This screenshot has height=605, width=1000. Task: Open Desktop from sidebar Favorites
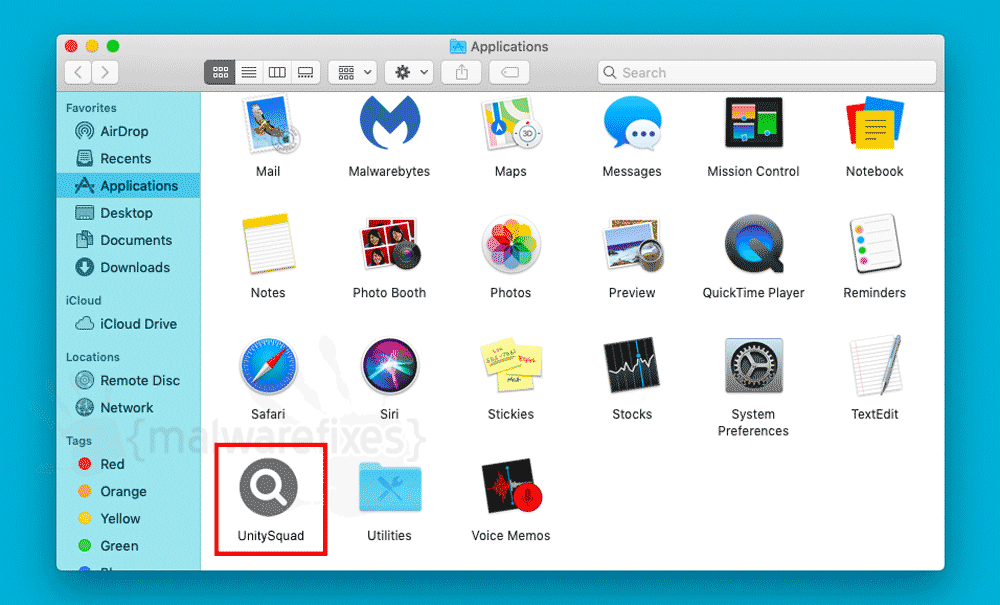(128, 213)
